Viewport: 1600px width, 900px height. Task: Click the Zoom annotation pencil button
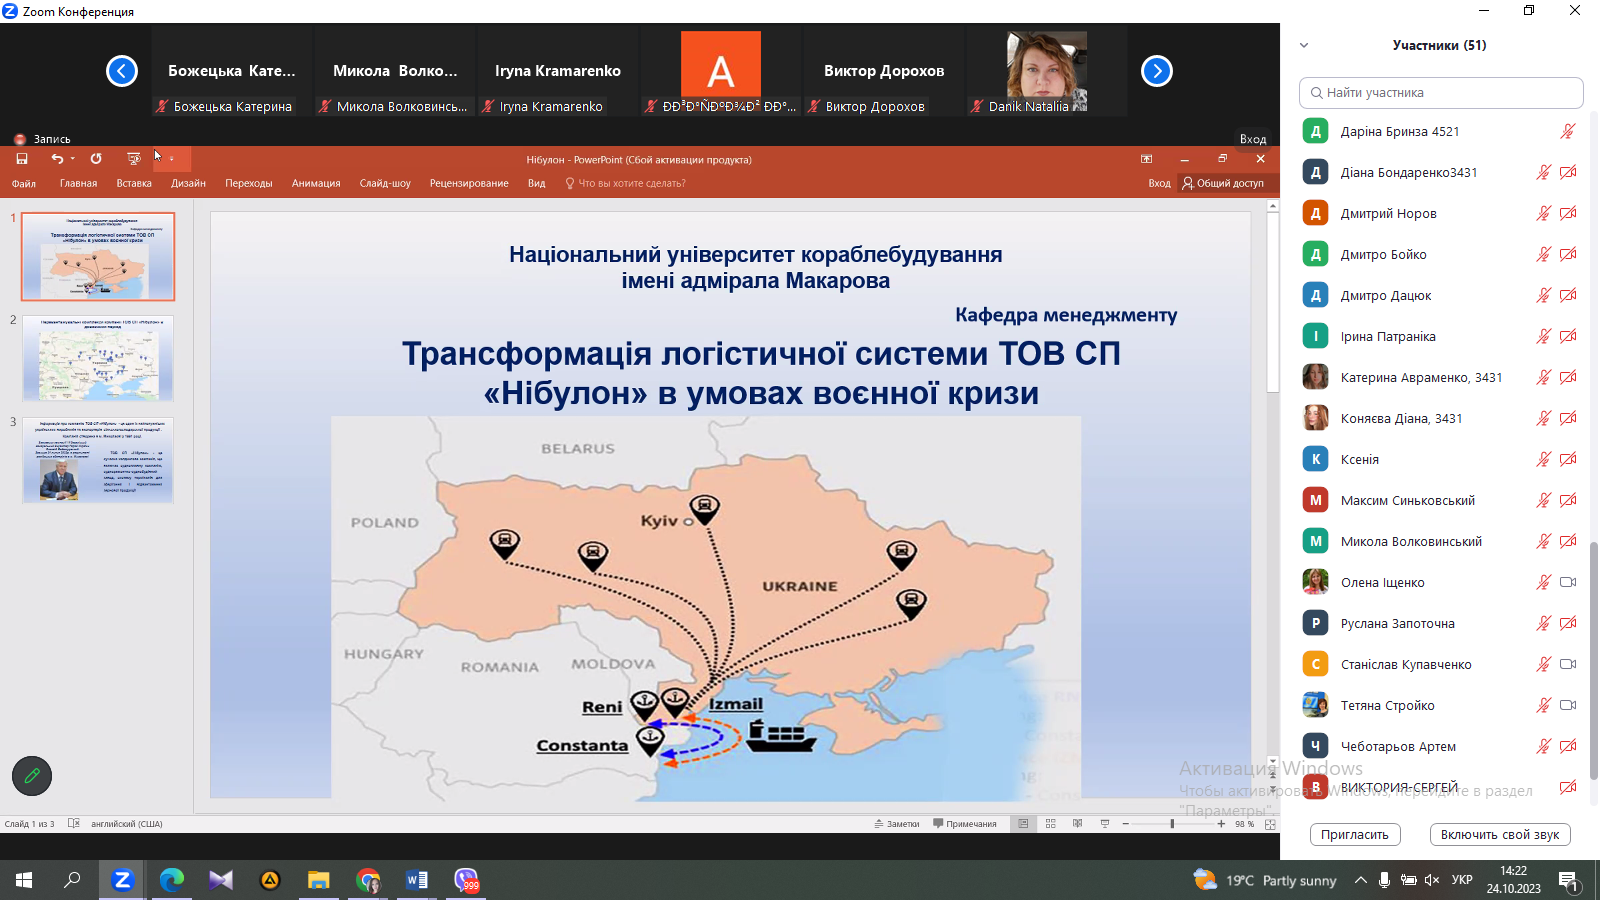point(32,776)
